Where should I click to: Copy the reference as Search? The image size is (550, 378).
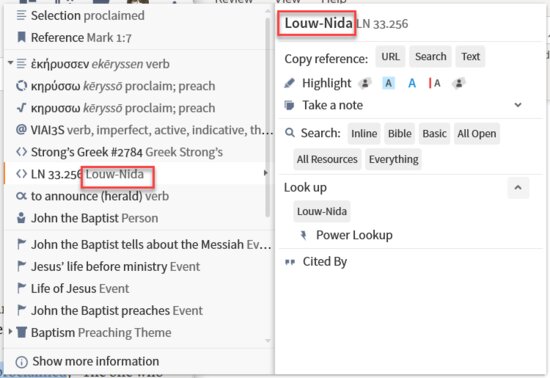(x=430, y=56)
